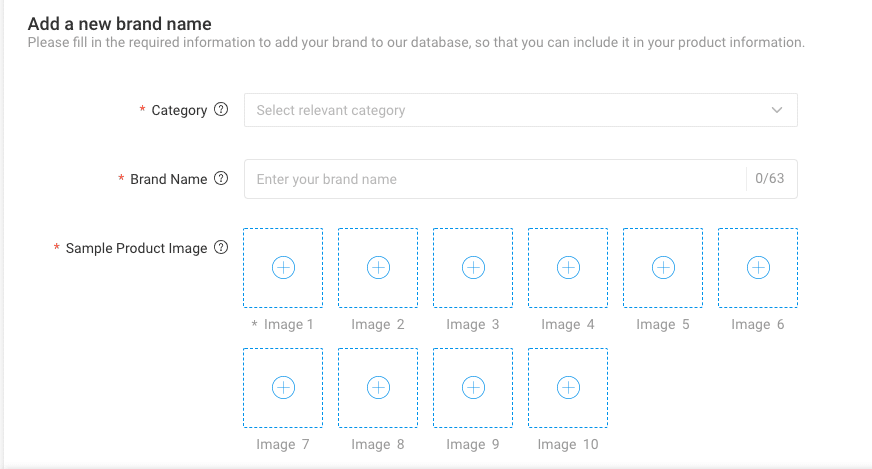
Task: Click the plus icon for Image 10
Action: (x=568, y=387)
